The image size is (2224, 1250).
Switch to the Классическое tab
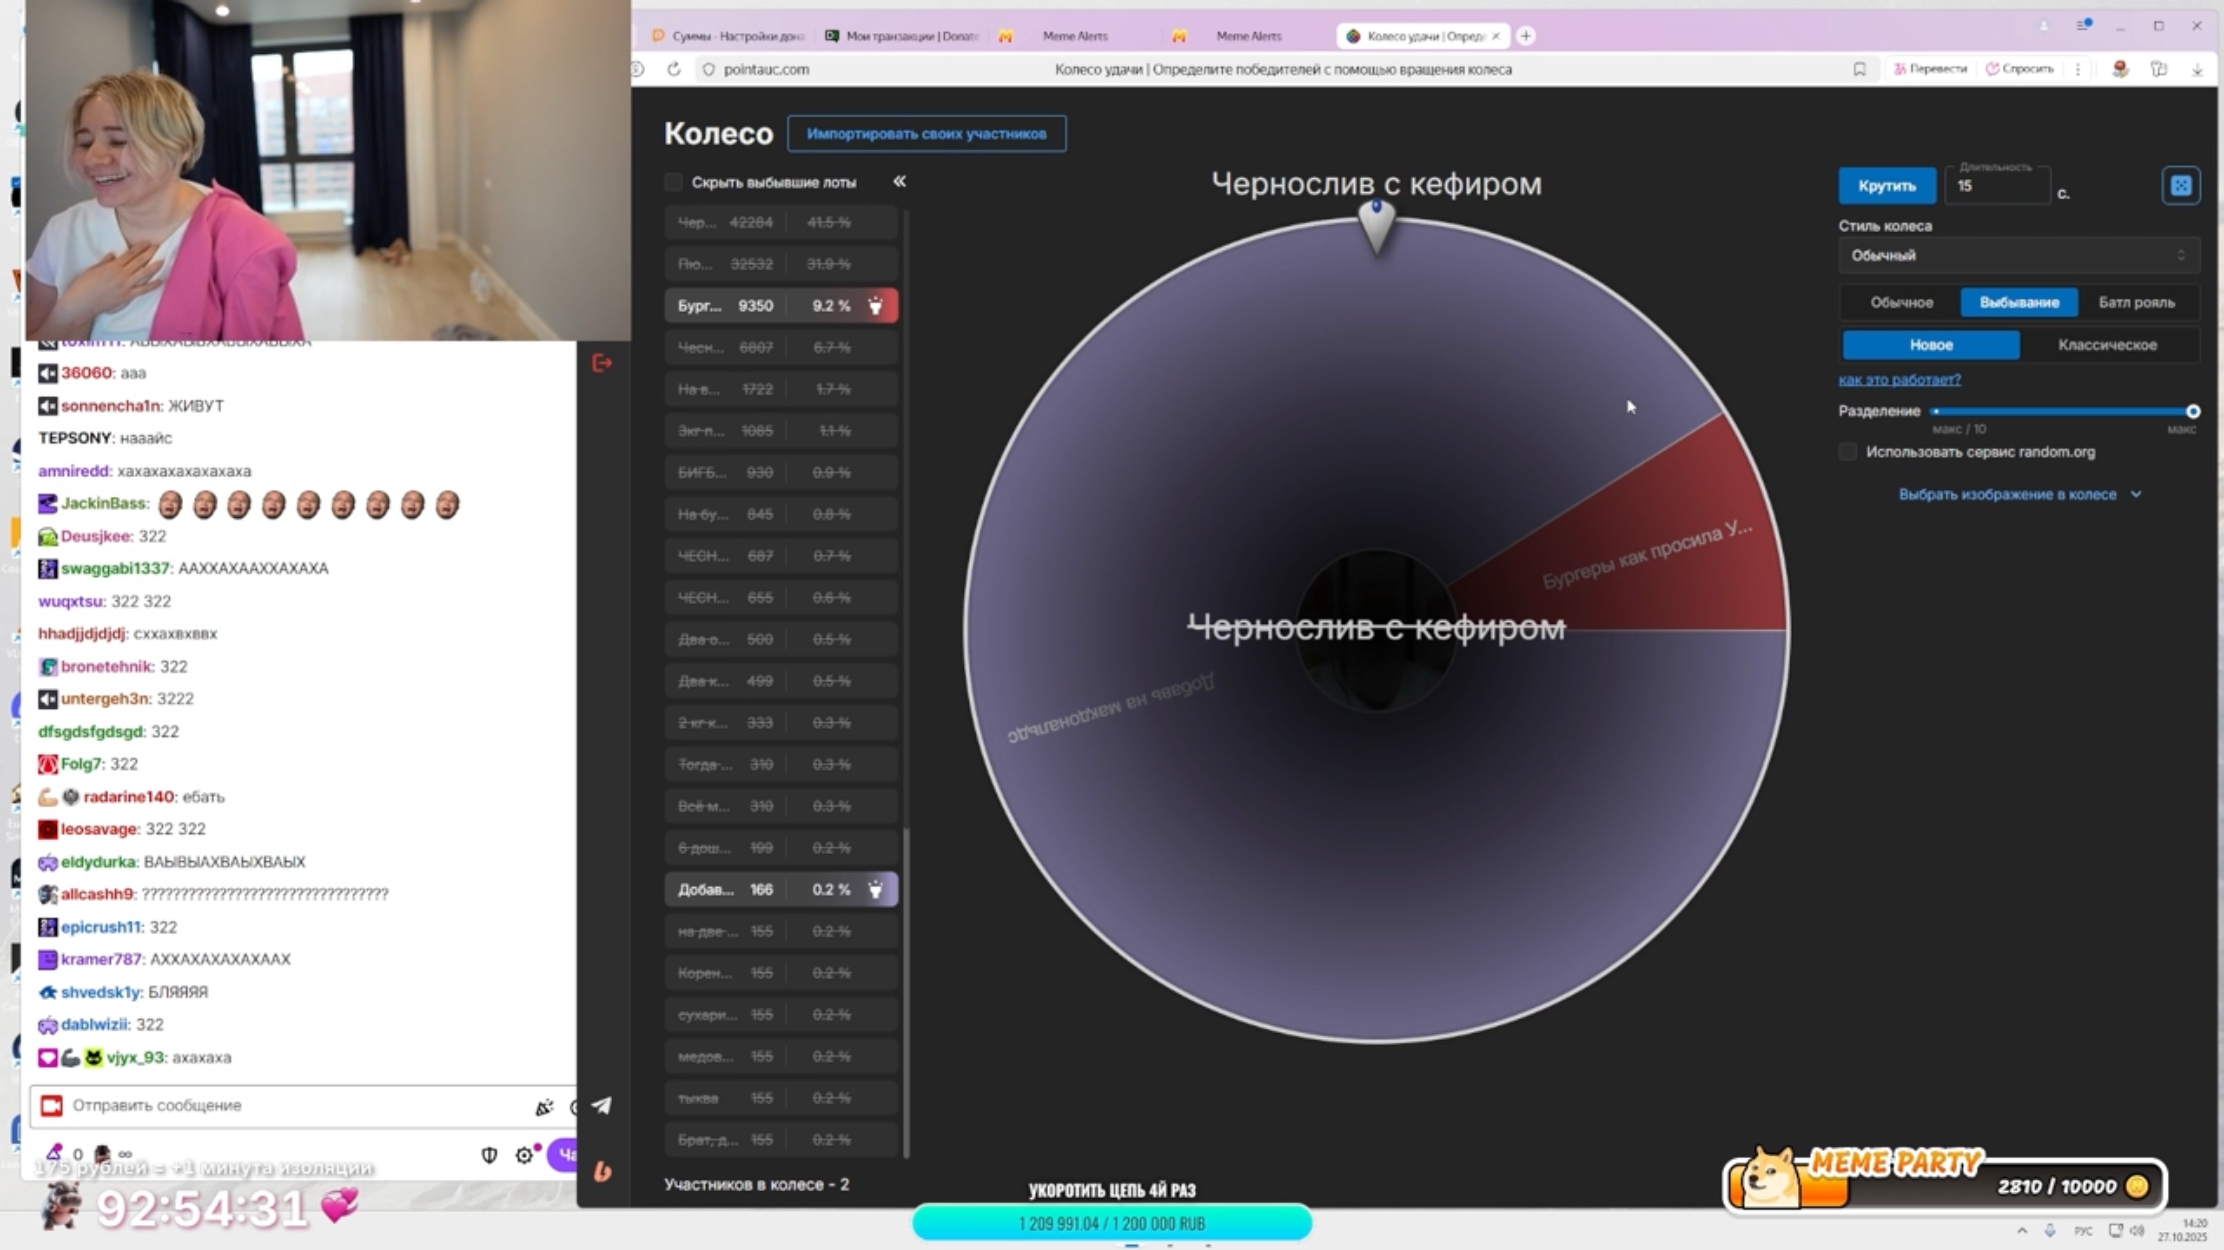click(x=2107, y=345)
